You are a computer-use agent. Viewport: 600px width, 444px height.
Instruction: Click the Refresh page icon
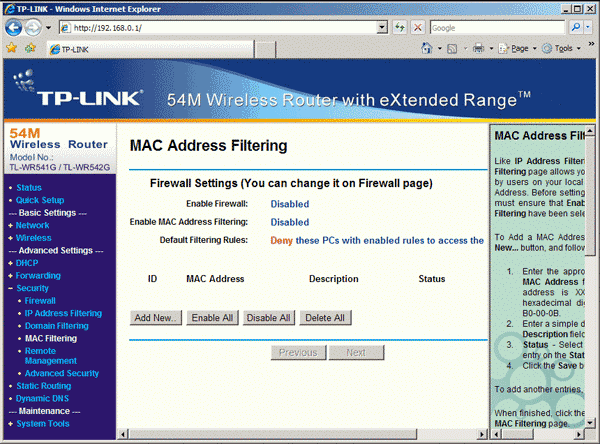pos(400,28)
